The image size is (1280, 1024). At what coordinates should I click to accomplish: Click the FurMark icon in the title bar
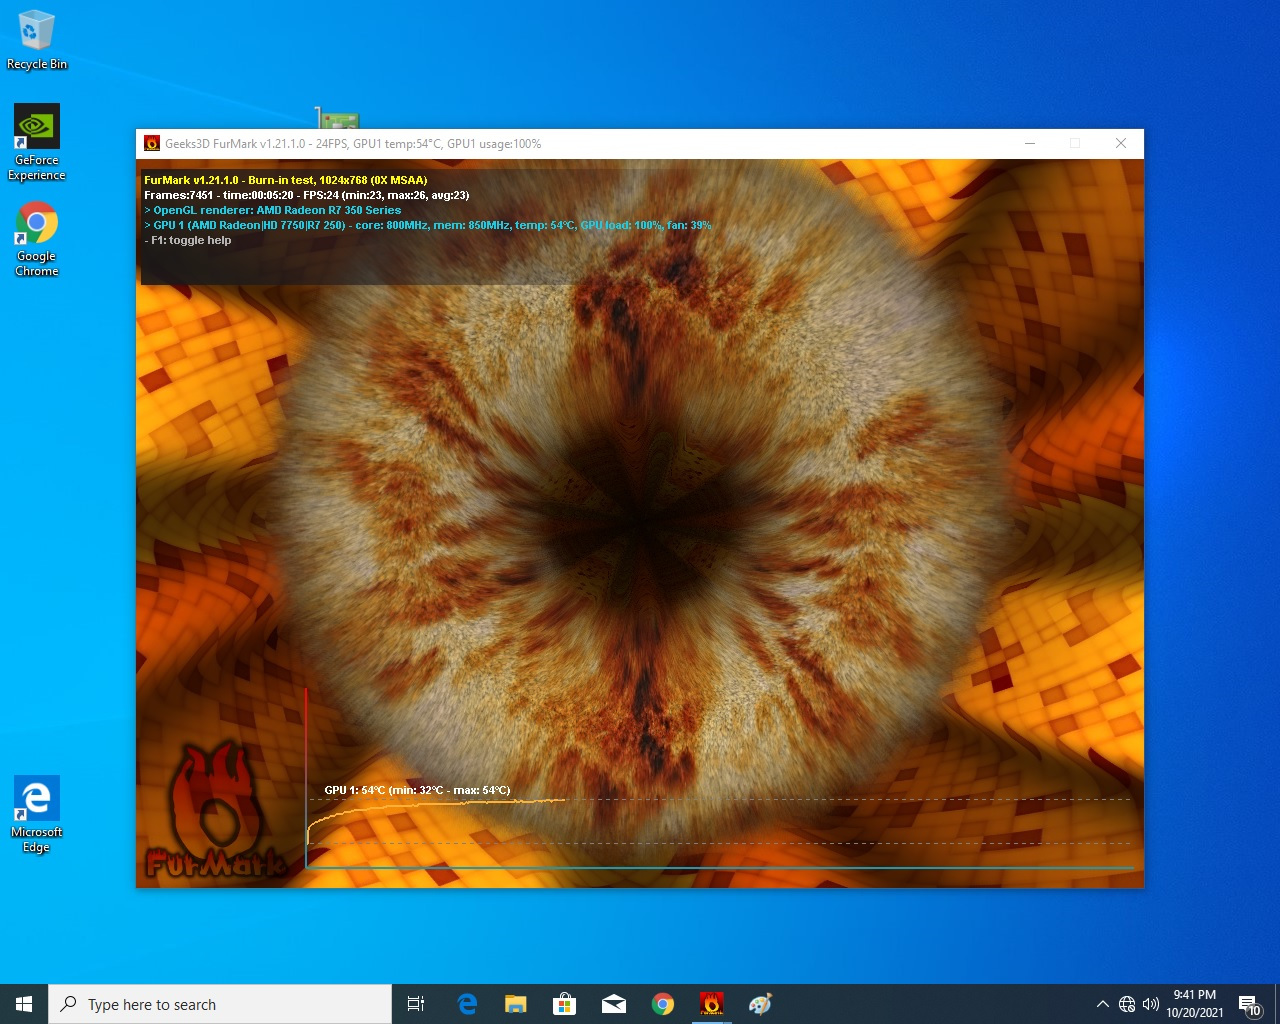pyautogui.click(x=152, y=144)
